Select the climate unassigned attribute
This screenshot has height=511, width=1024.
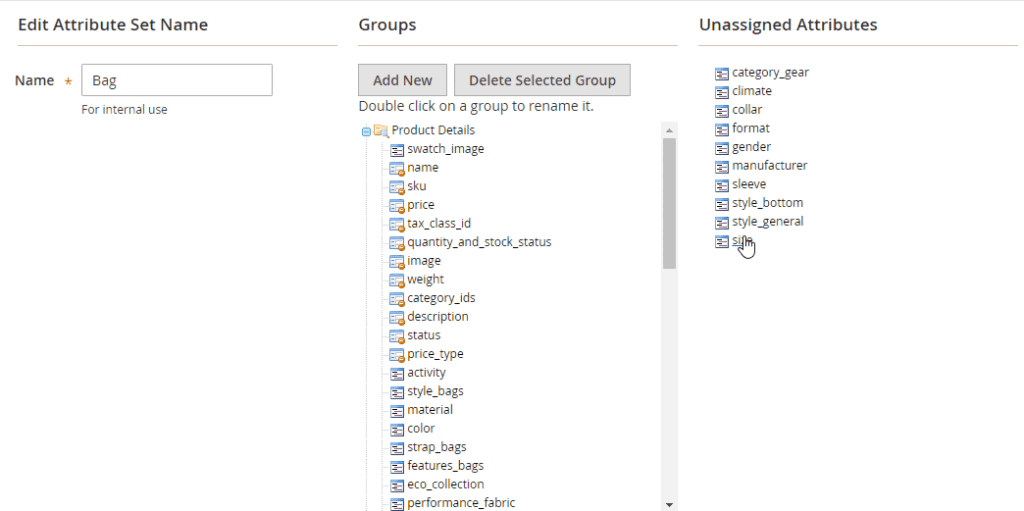[752, 91]
